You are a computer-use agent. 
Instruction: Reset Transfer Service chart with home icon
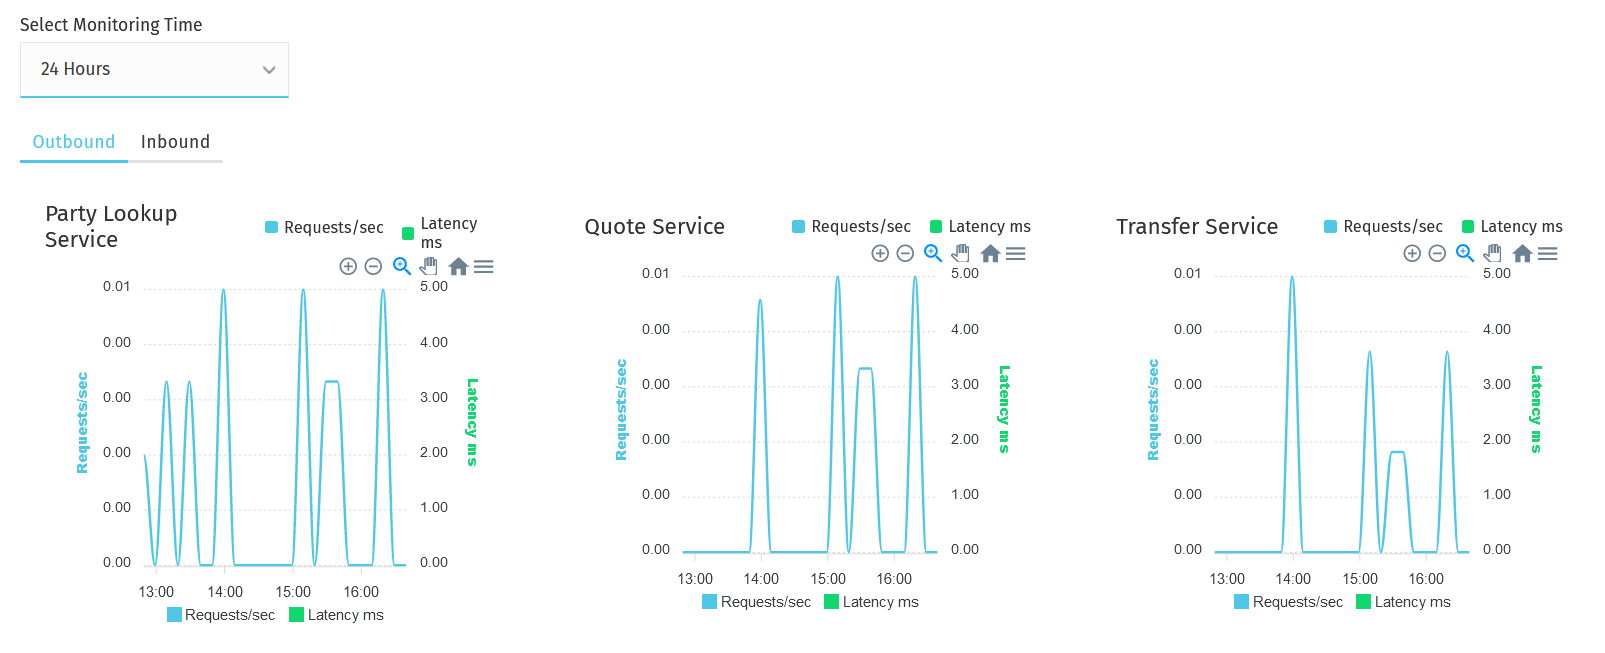[1522, 253]
